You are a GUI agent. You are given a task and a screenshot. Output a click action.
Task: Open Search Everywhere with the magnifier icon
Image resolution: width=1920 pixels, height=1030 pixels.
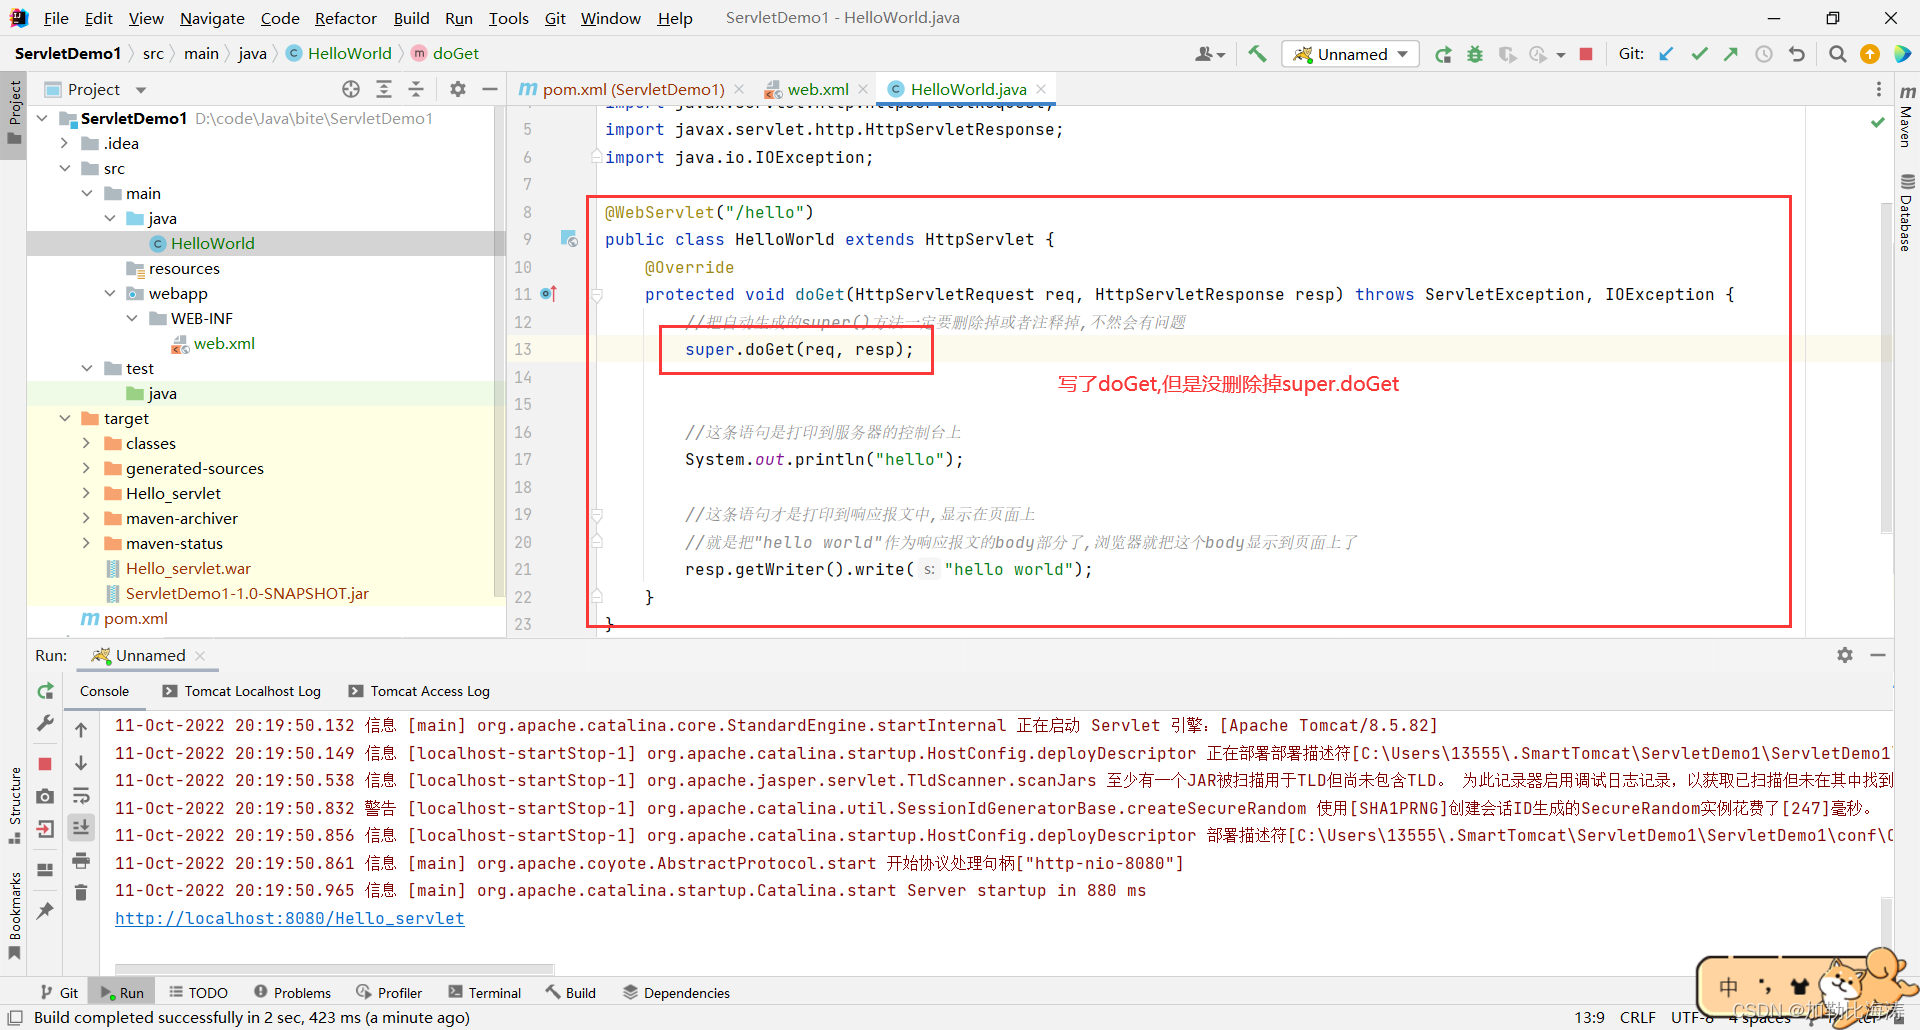(x=1837, y=53)
